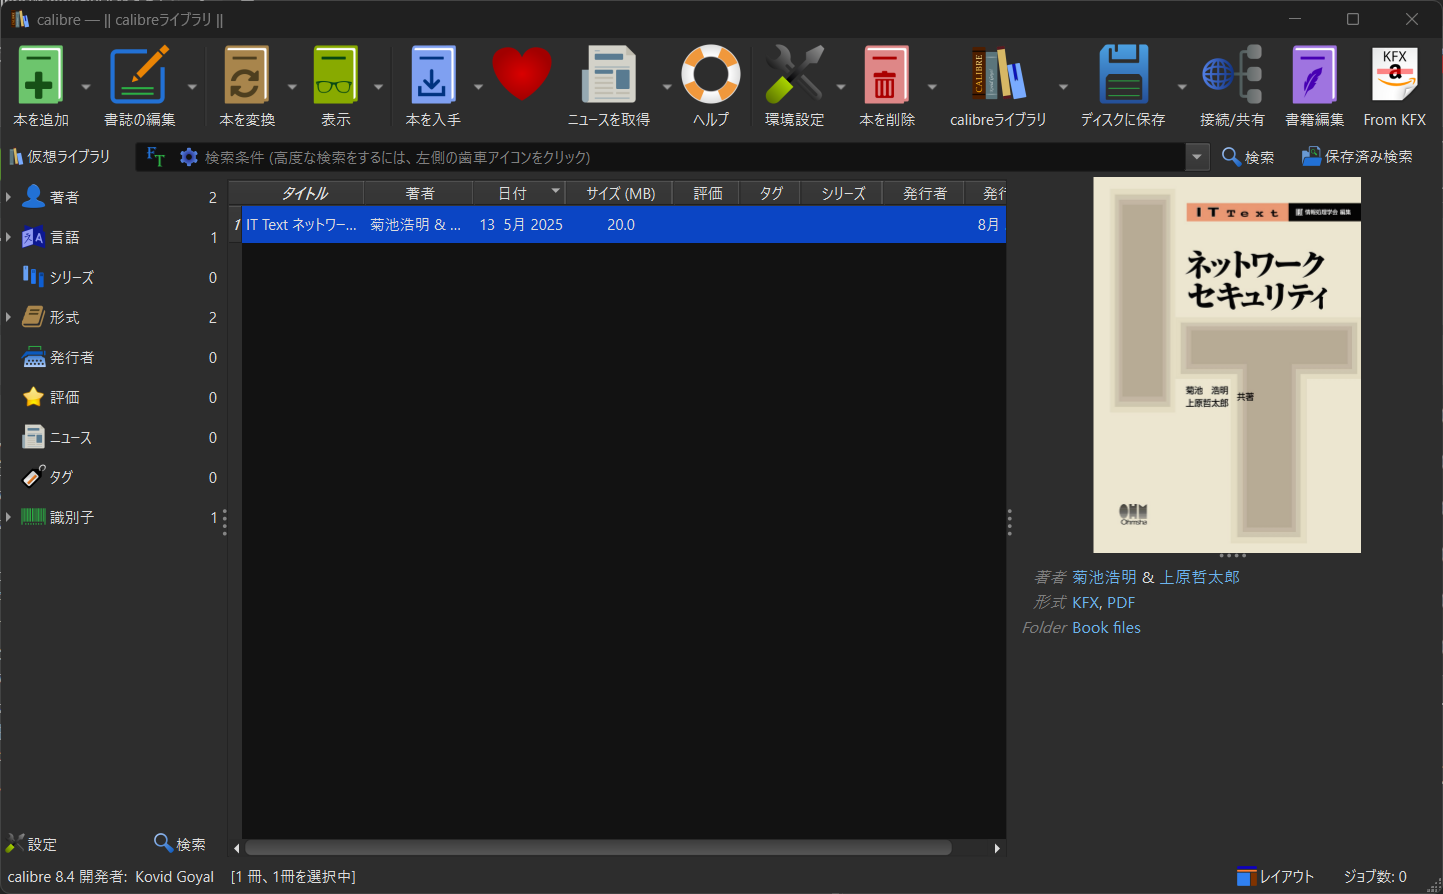Open dropdown arrow next to 本を削除
Image resolution: width=1443 pixels, height=894 pixels.
(932, 87)
